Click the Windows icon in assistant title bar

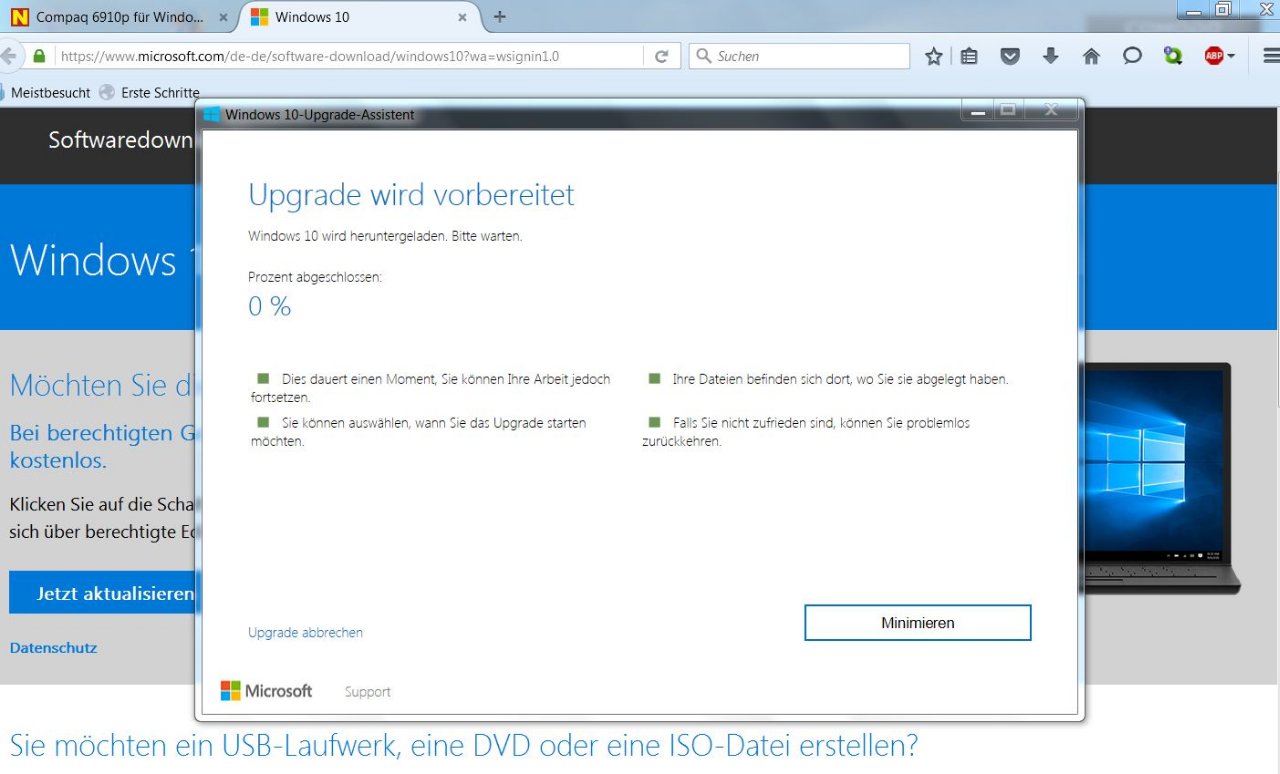[x=211, y=114]
